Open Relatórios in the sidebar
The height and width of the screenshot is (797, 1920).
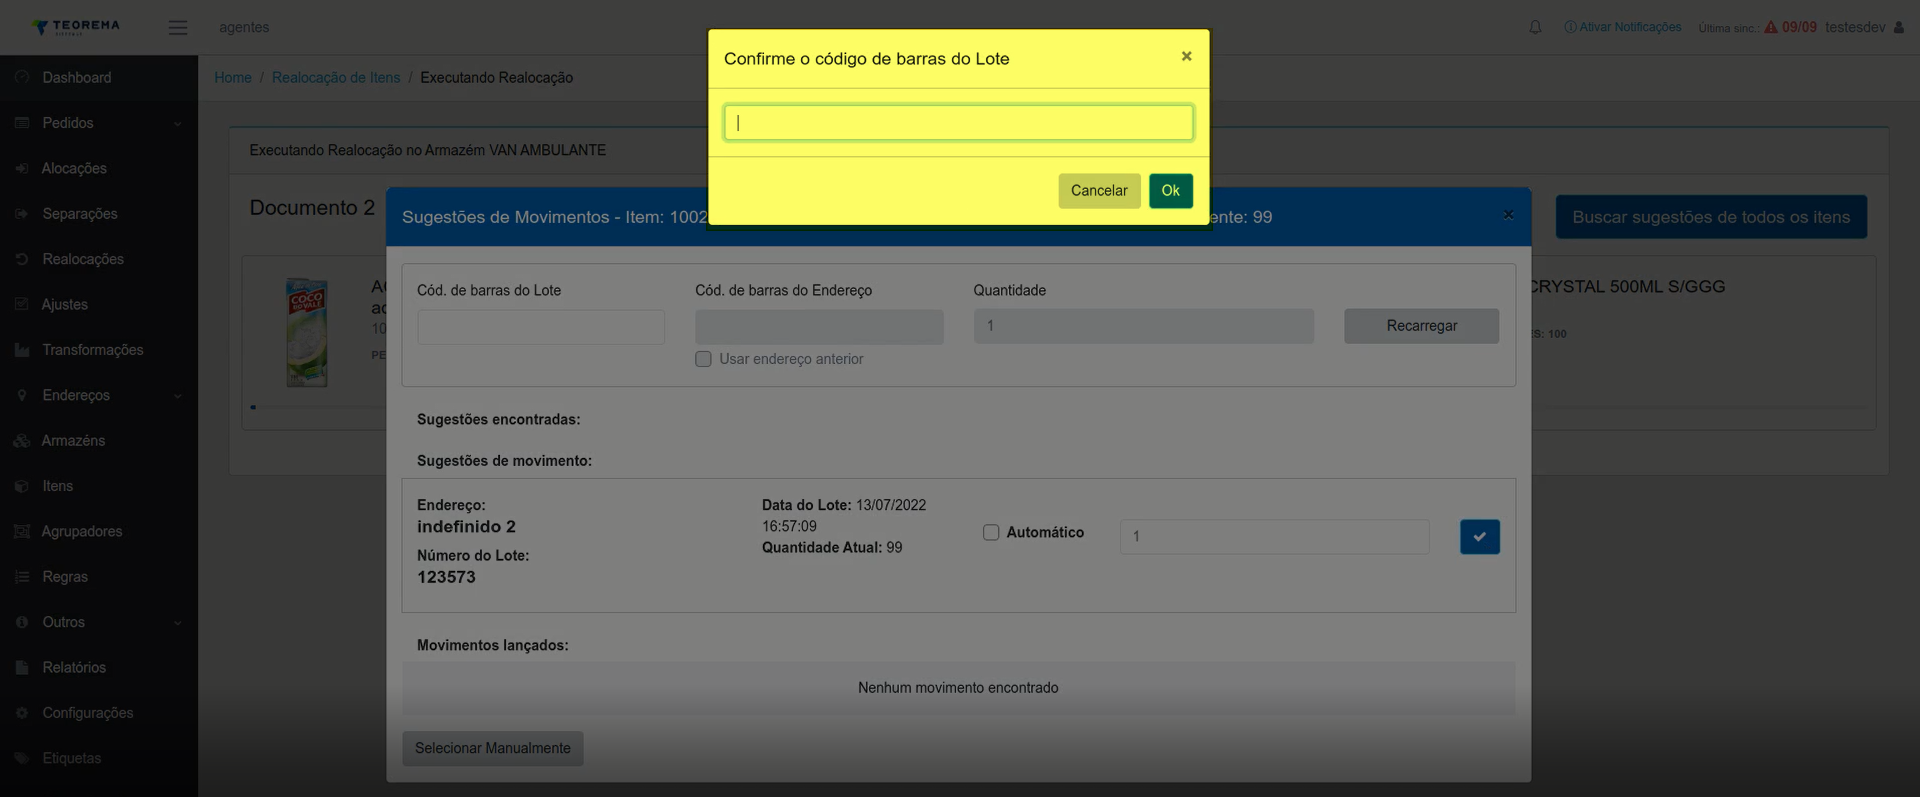[x=74, y=667]
